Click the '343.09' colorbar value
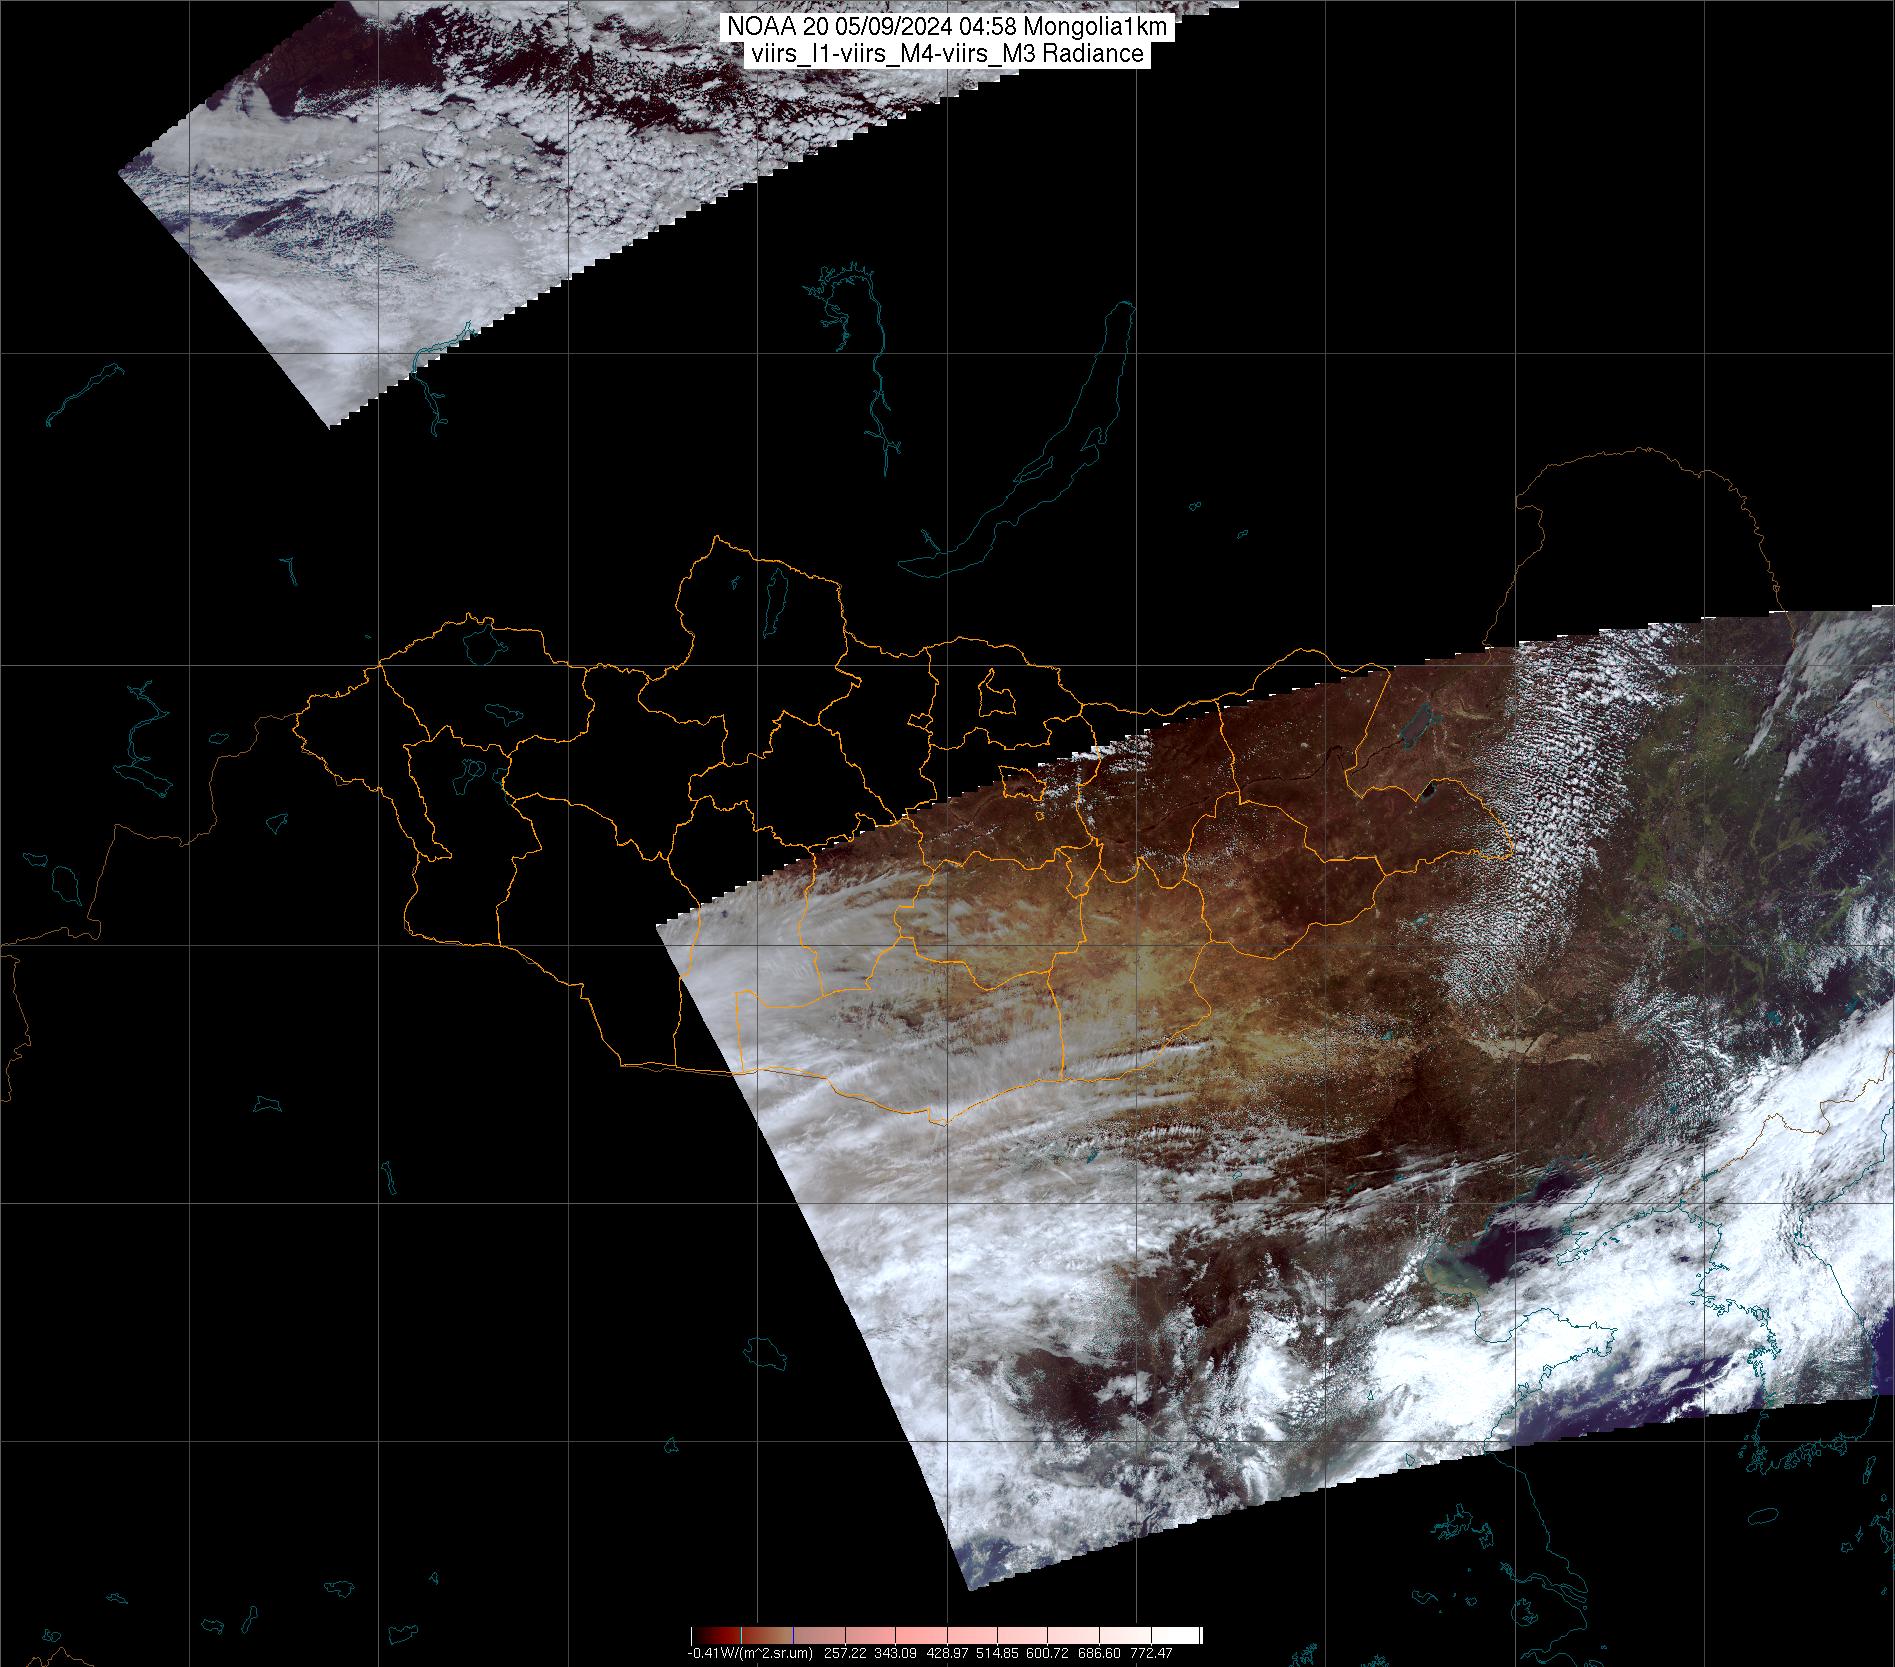This screenshot has width=1895, height=1667. tap(896, 1653)
